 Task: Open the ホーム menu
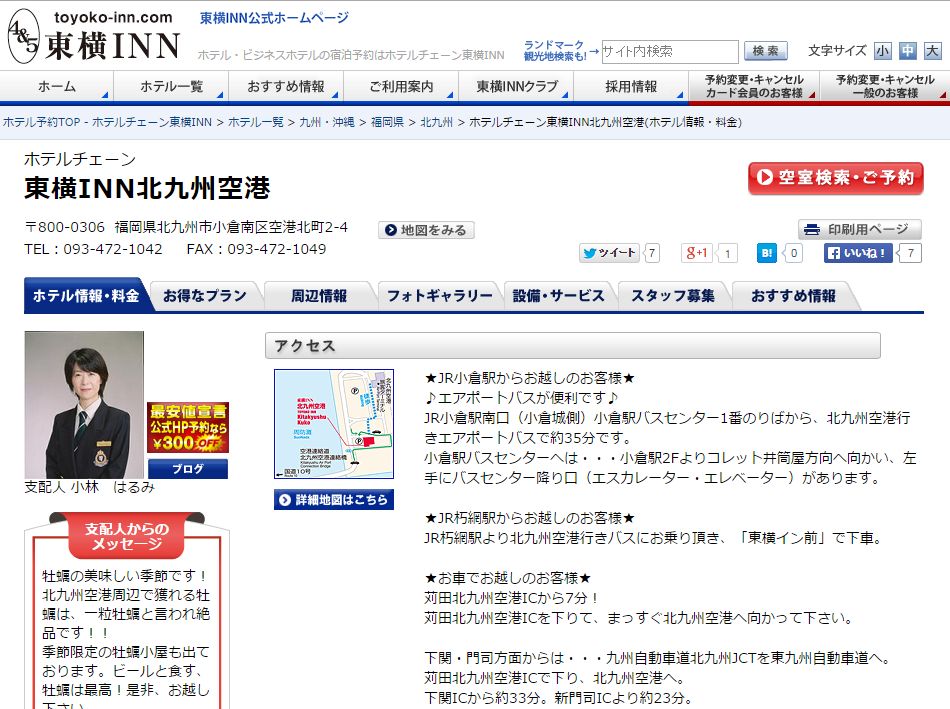point(57,87)
